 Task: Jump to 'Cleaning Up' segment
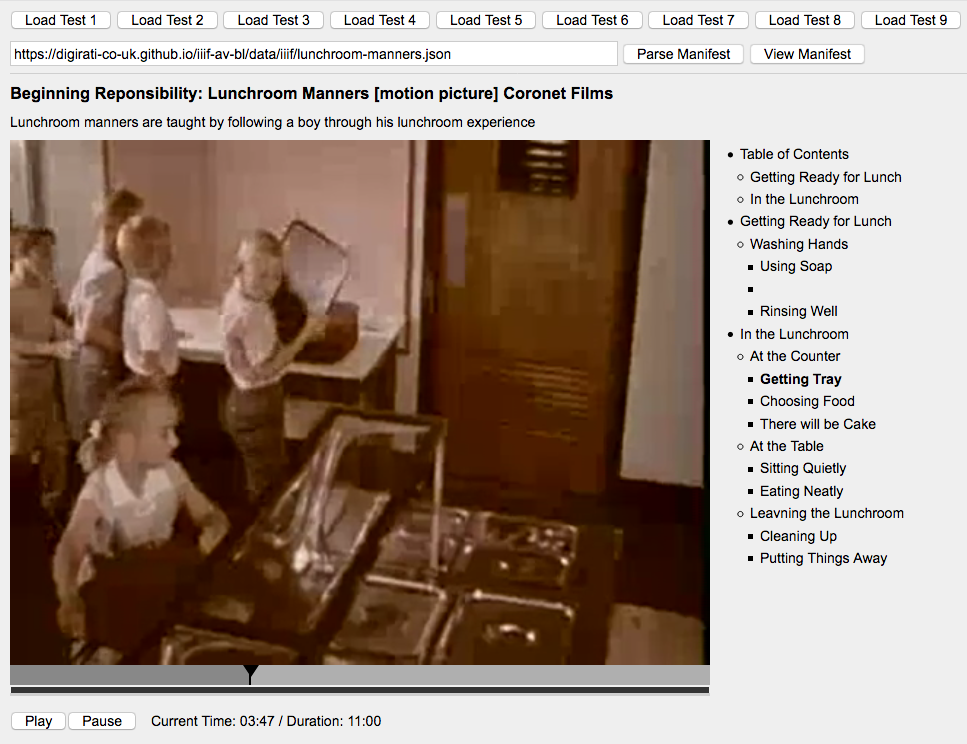798,537
